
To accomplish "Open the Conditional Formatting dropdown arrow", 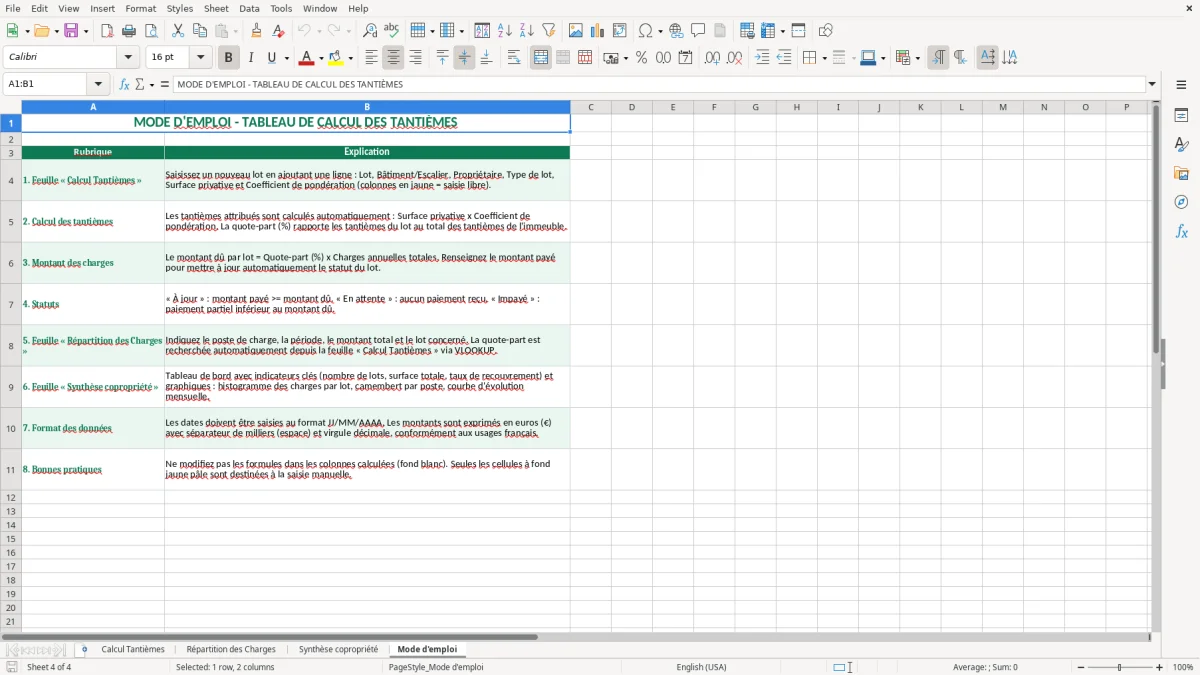I will 917,58.
